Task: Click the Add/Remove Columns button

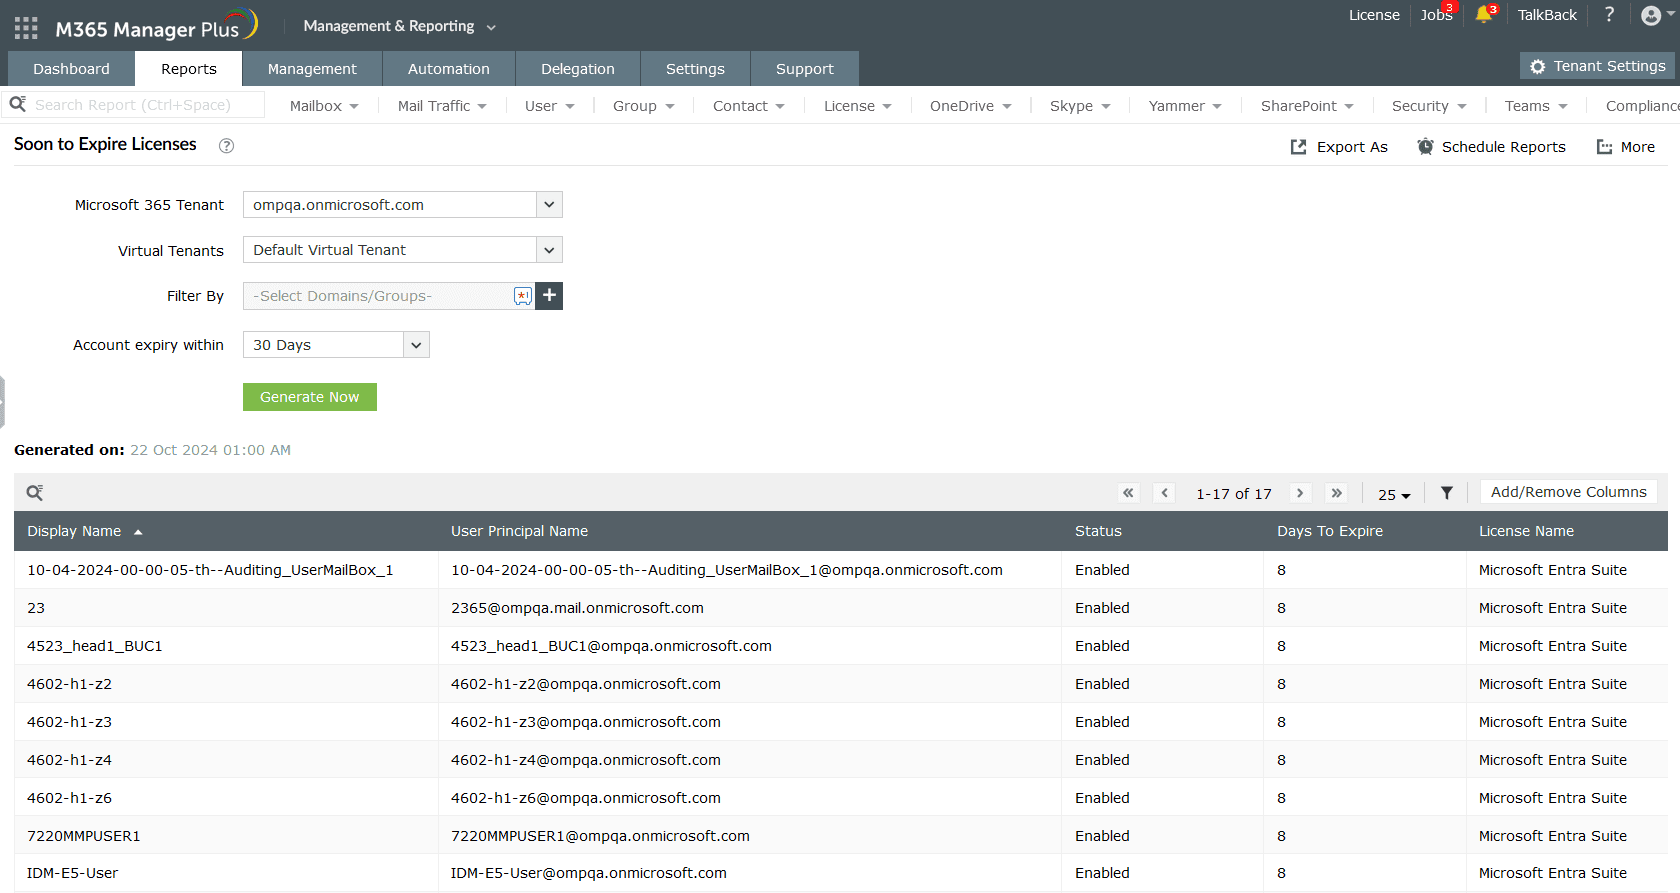Action: (1568, 492)
